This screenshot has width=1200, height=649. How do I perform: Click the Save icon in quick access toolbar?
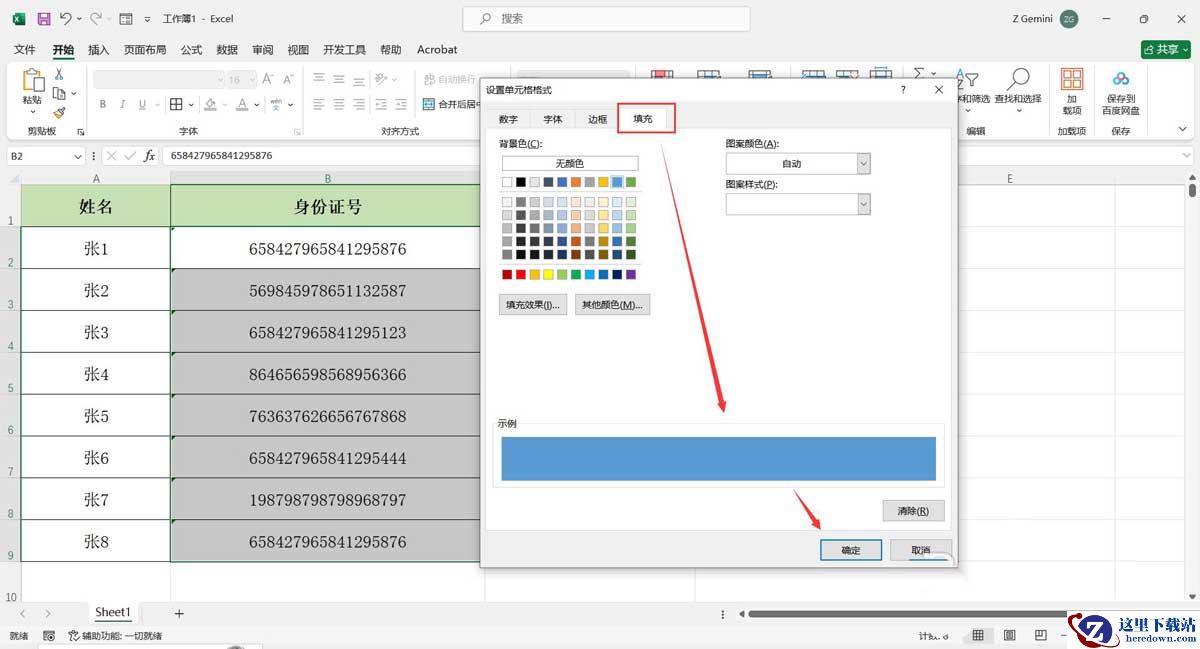pyautogui.click(x=43, y=19)
